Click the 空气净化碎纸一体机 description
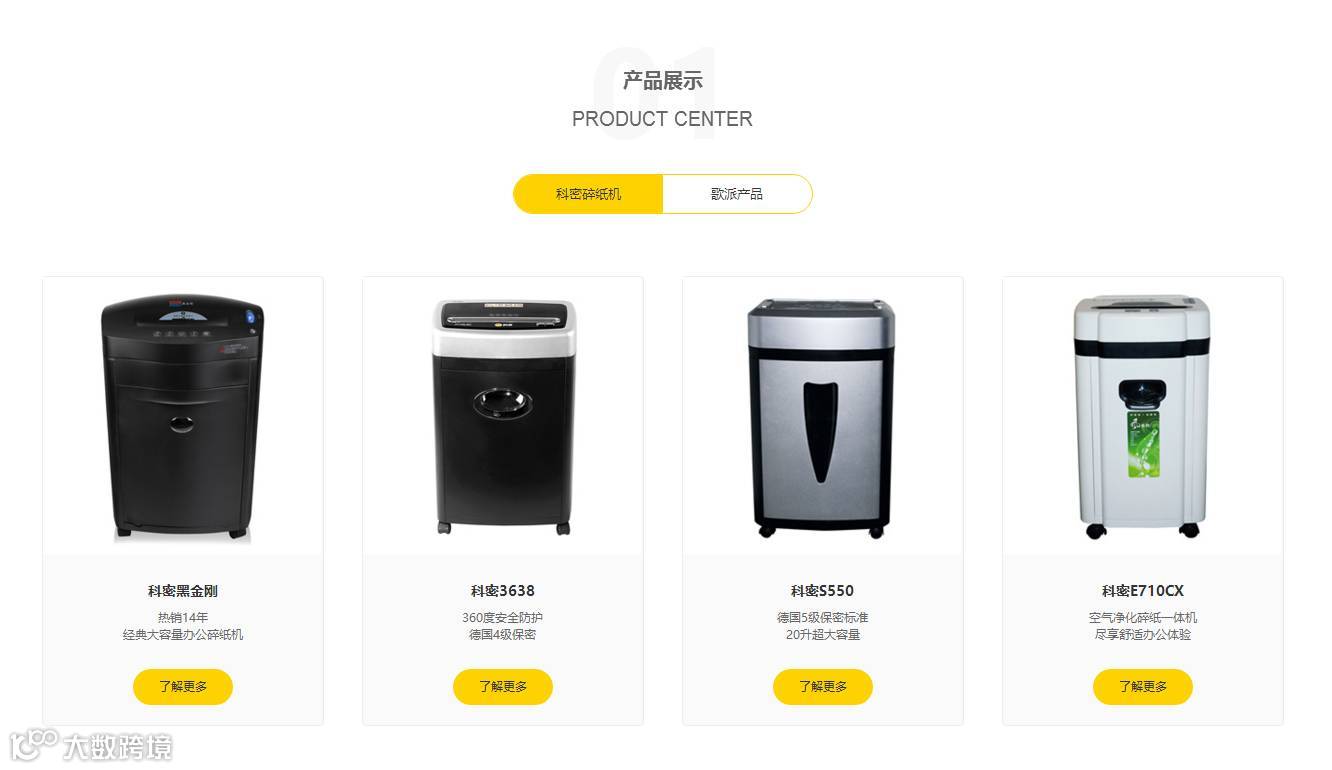 coord(1143,618)
